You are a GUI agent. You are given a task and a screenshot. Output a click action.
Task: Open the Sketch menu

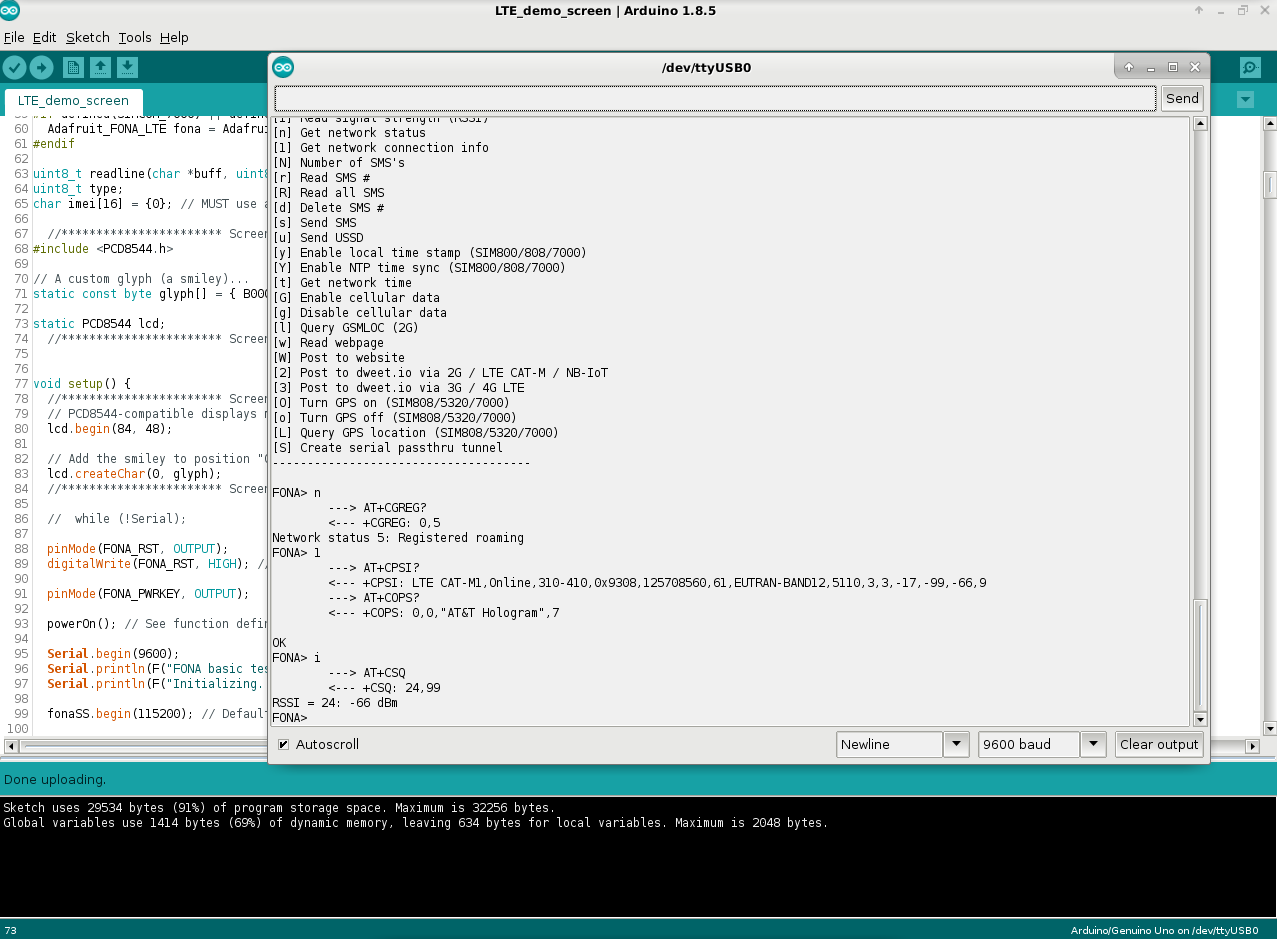point(87,37)
